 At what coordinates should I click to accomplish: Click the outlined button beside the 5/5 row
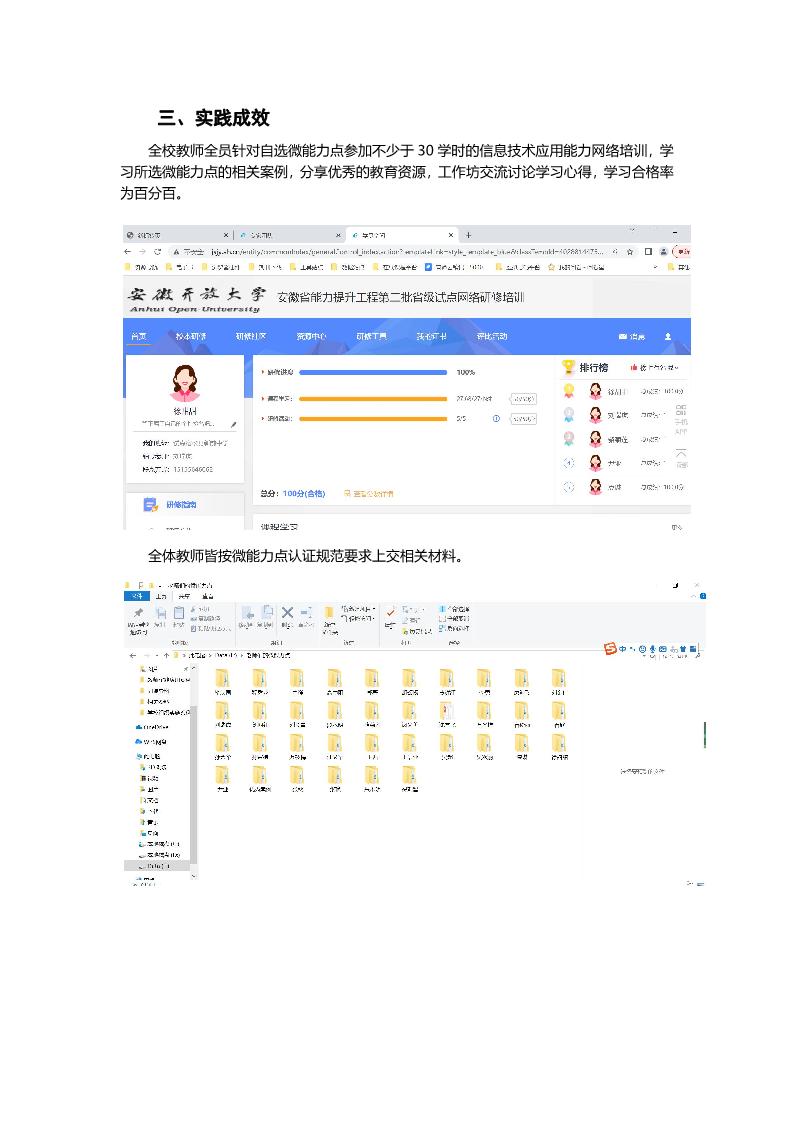[523, 419]
